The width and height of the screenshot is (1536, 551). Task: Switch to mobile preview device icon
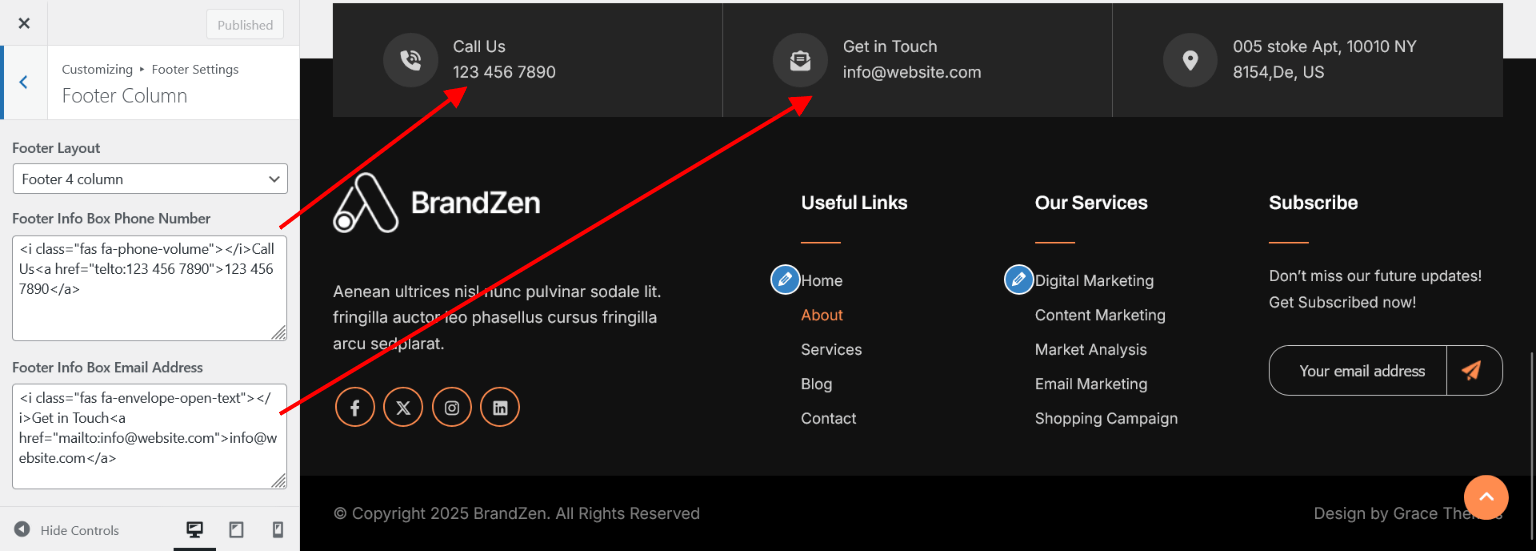(x=278, y=530)
